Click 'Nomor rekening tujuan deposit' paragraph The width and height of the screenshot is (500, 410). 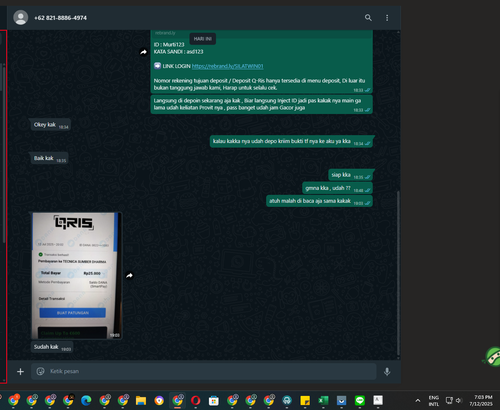pyautogui.click(x=259, y=84)
